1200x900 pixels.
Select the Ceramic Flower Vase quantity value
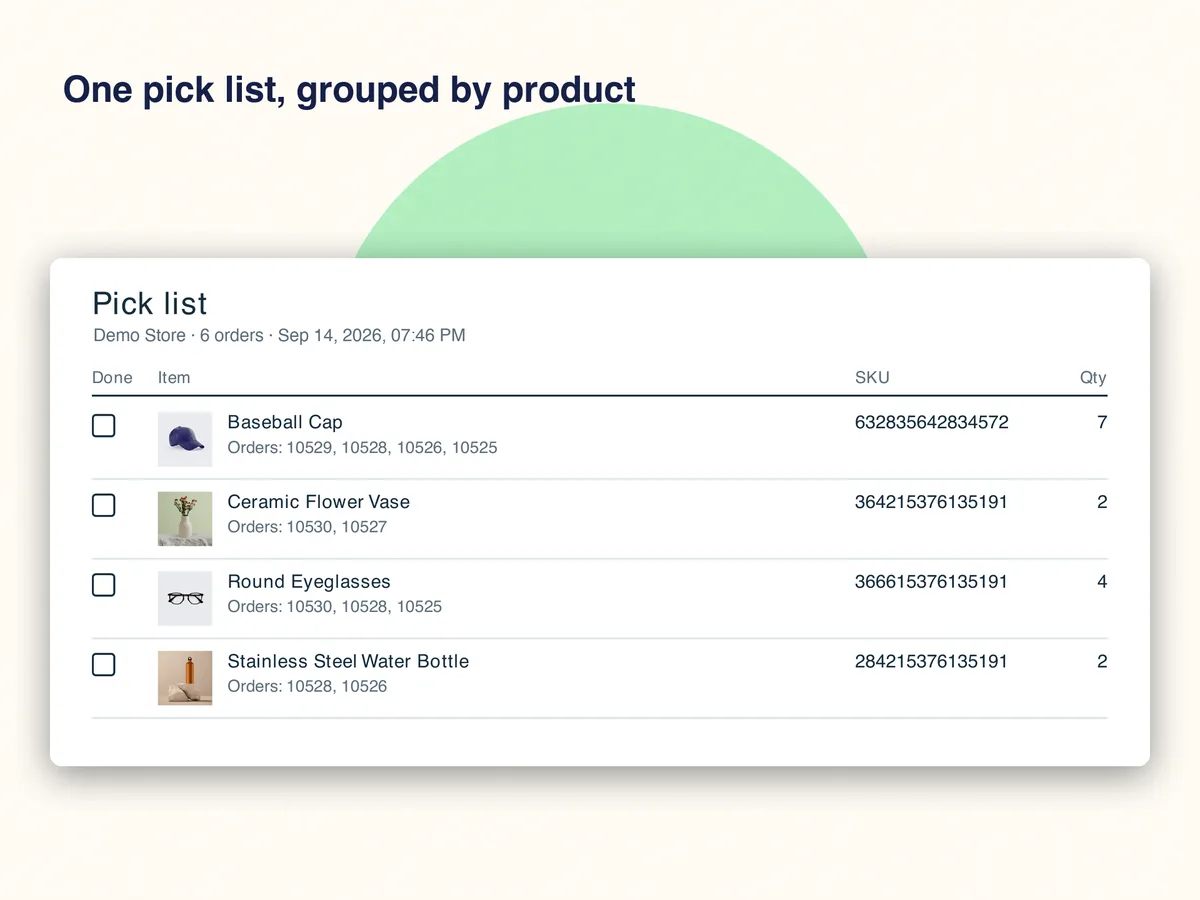1102,502
